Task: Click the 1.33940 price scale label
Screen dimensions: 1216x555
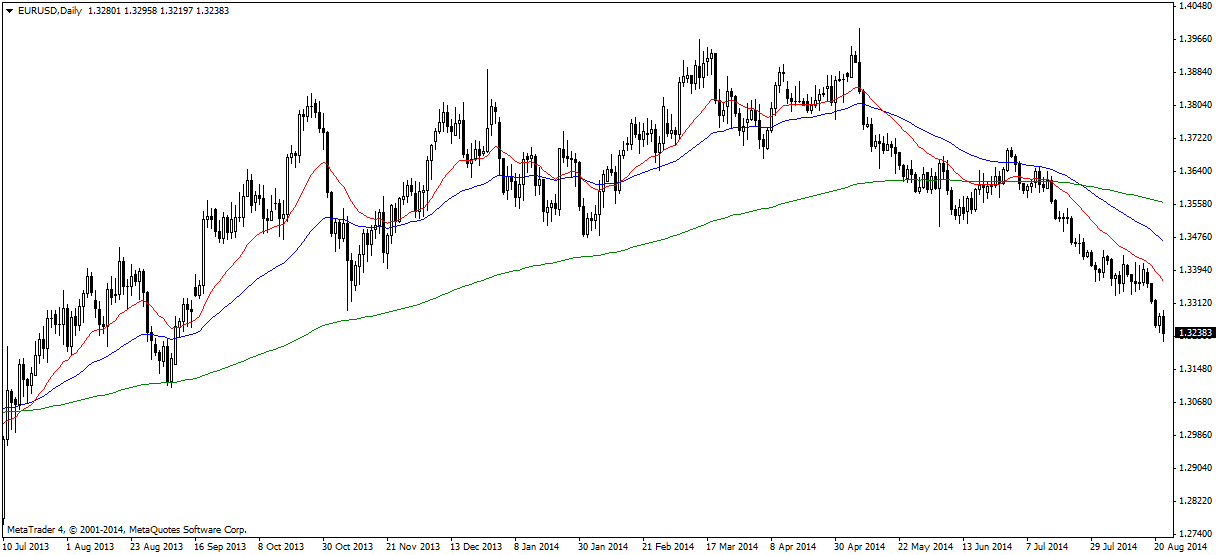Action: pyautogui.click(x=1195, y=270)
